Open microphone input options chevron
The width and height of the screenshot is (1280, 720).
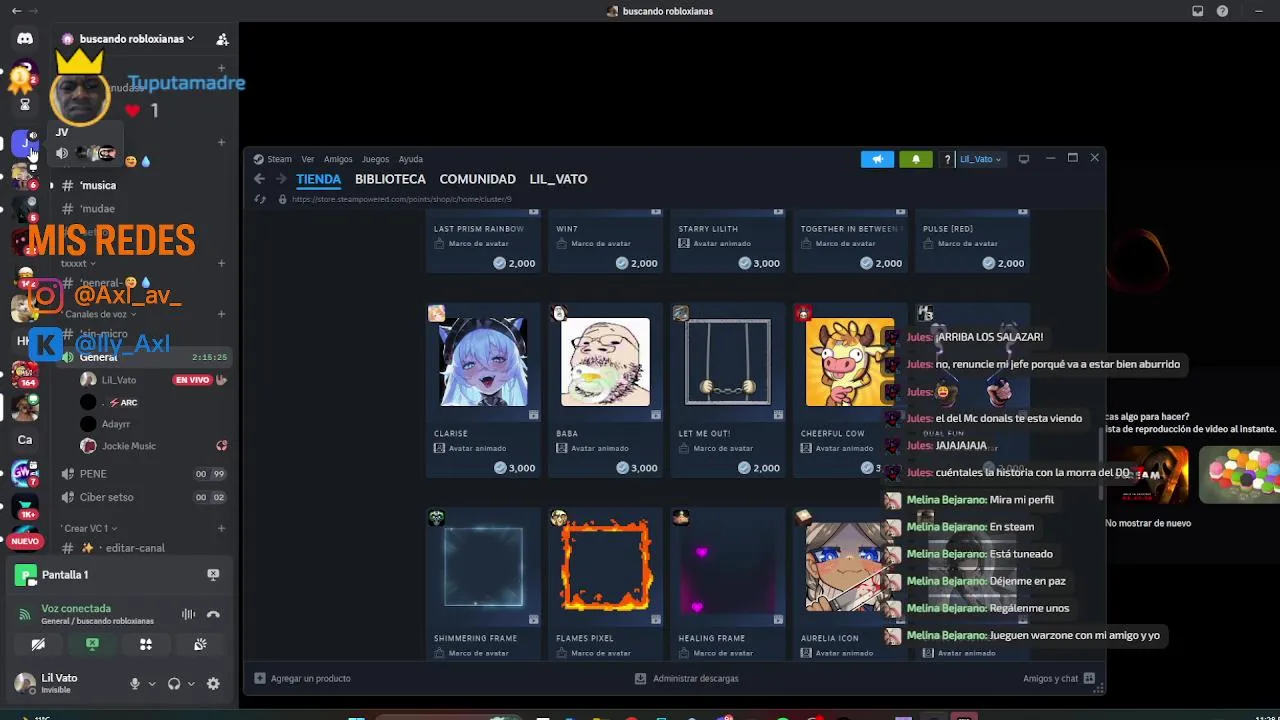(152, 684)
